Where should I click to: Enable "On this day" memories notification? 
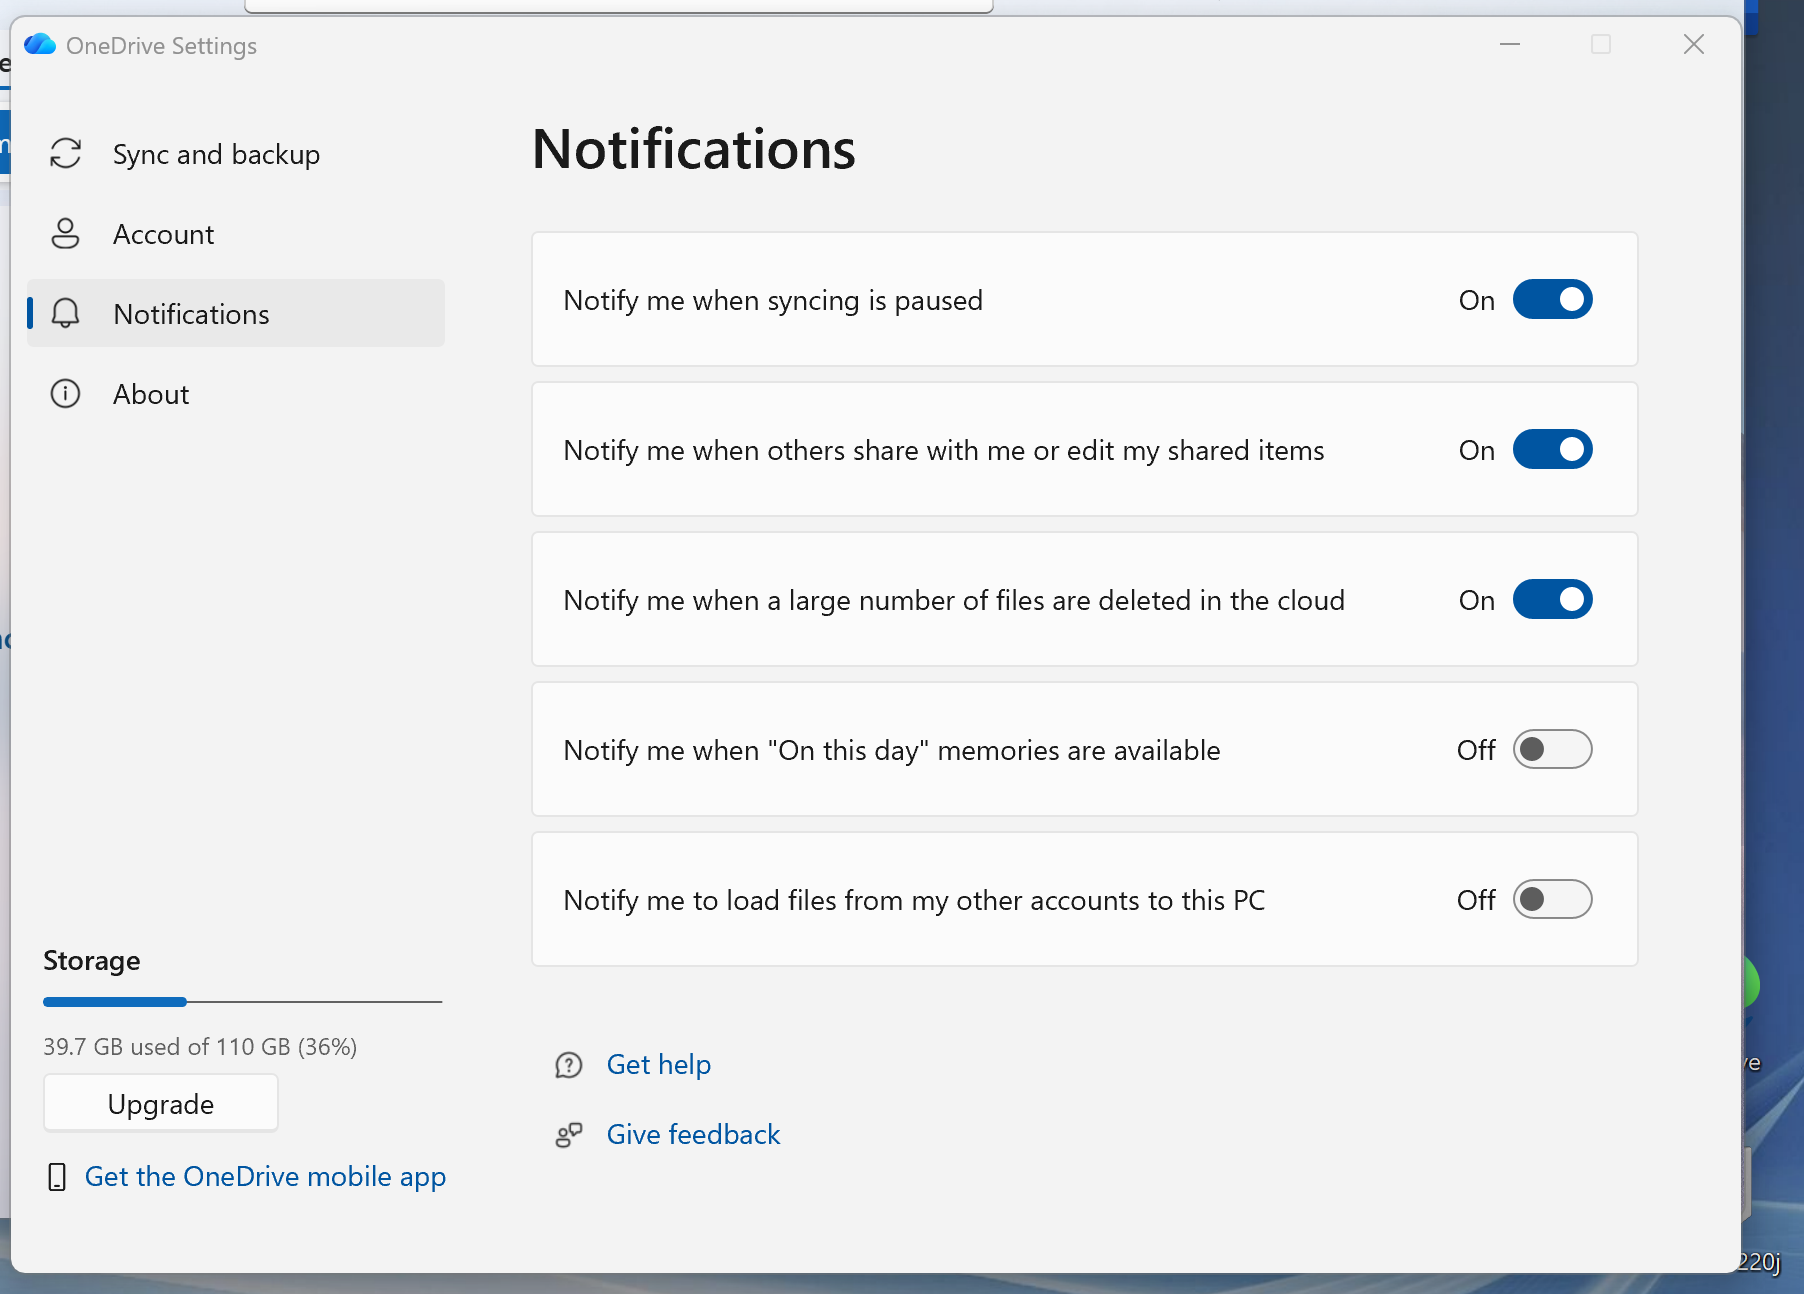click(1552, 750)
